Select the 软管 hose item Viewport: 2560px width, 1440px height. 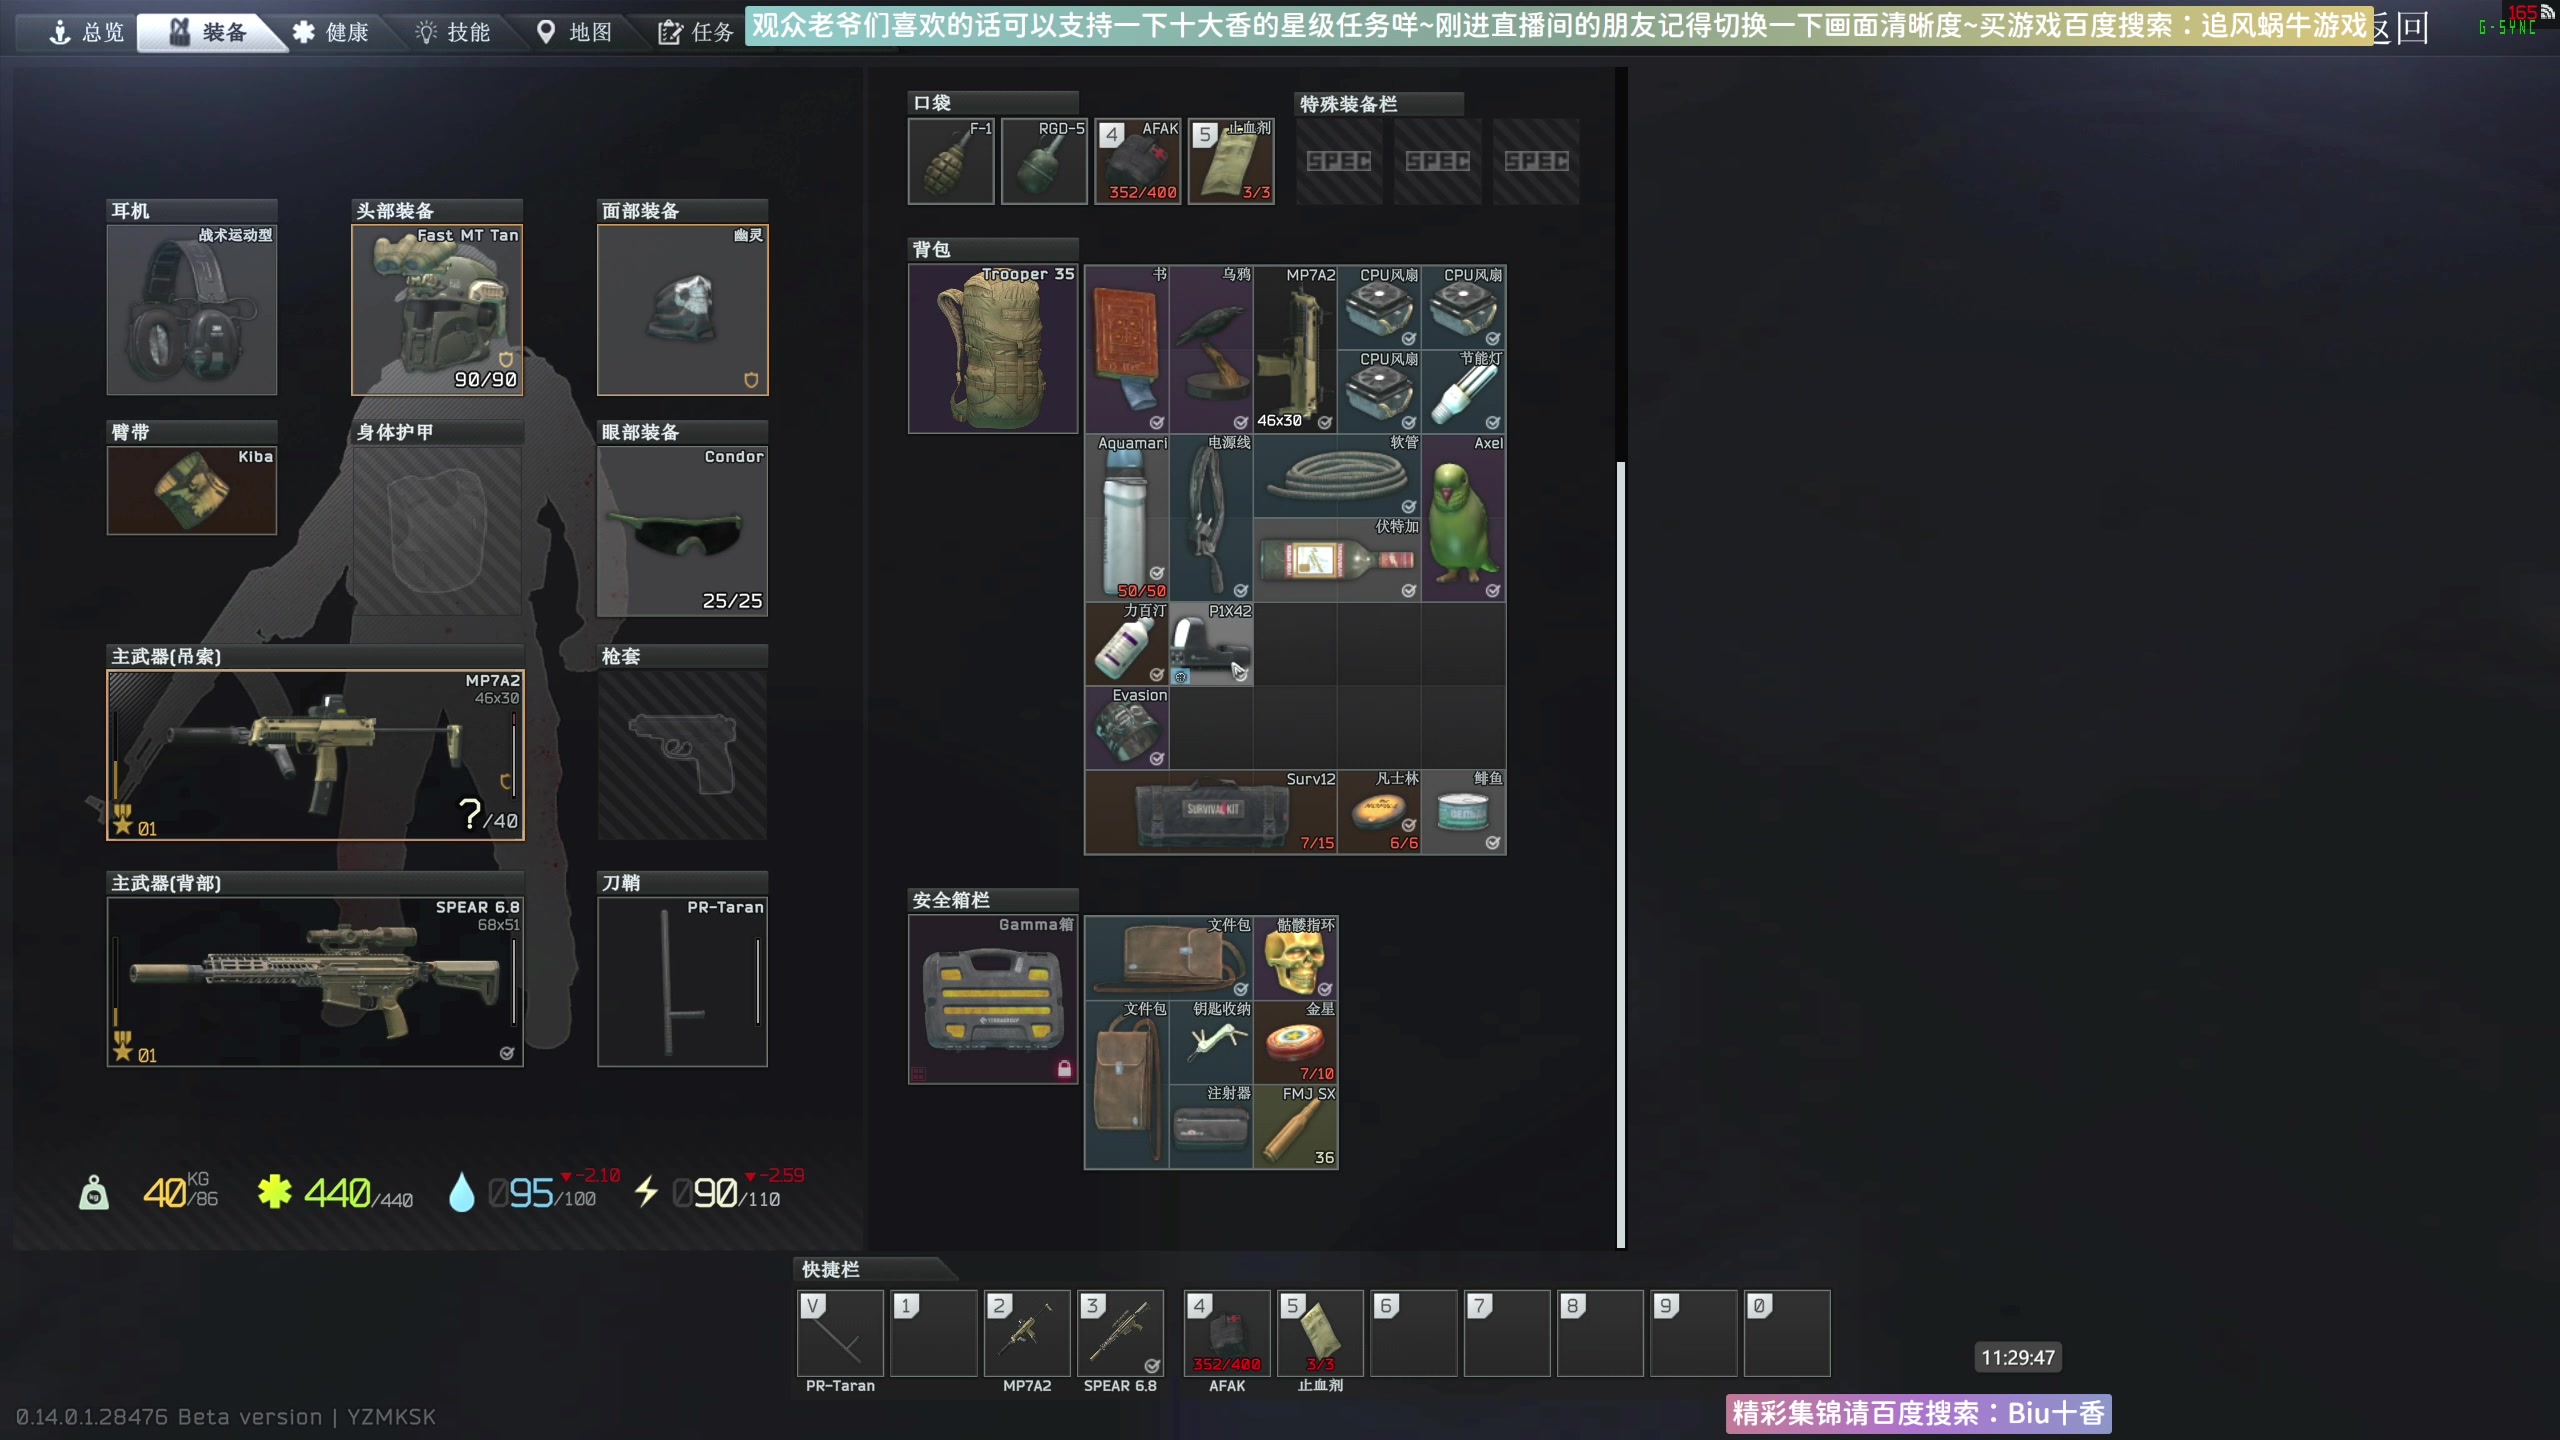[x=1337, y=475]
